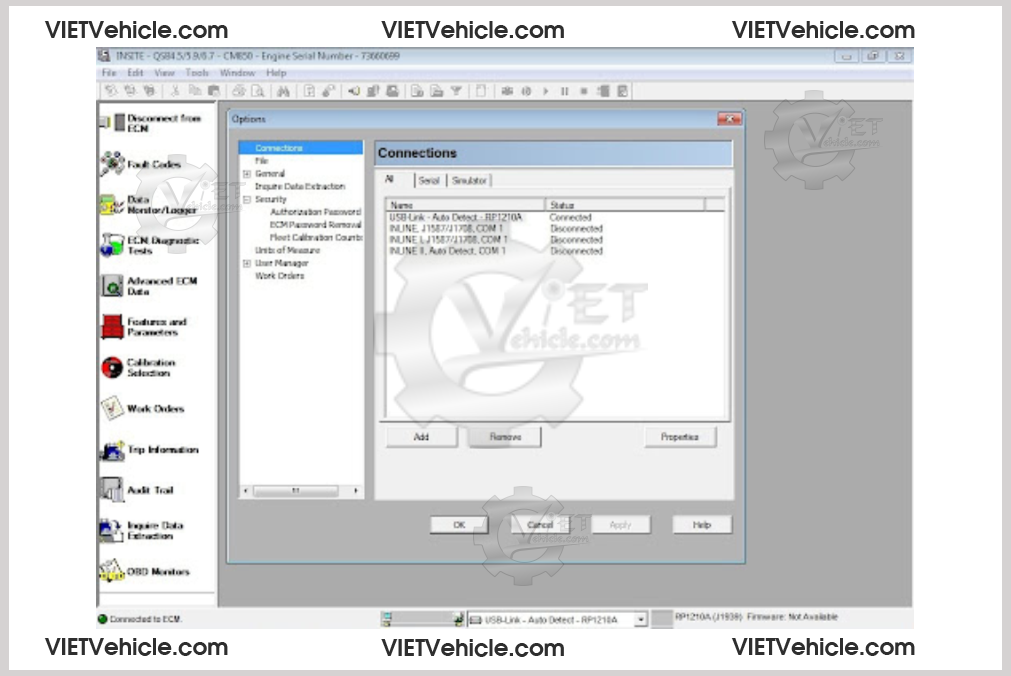Open Features and Parameters
The width and height of the screenshot is (1011, 676).
112,327
